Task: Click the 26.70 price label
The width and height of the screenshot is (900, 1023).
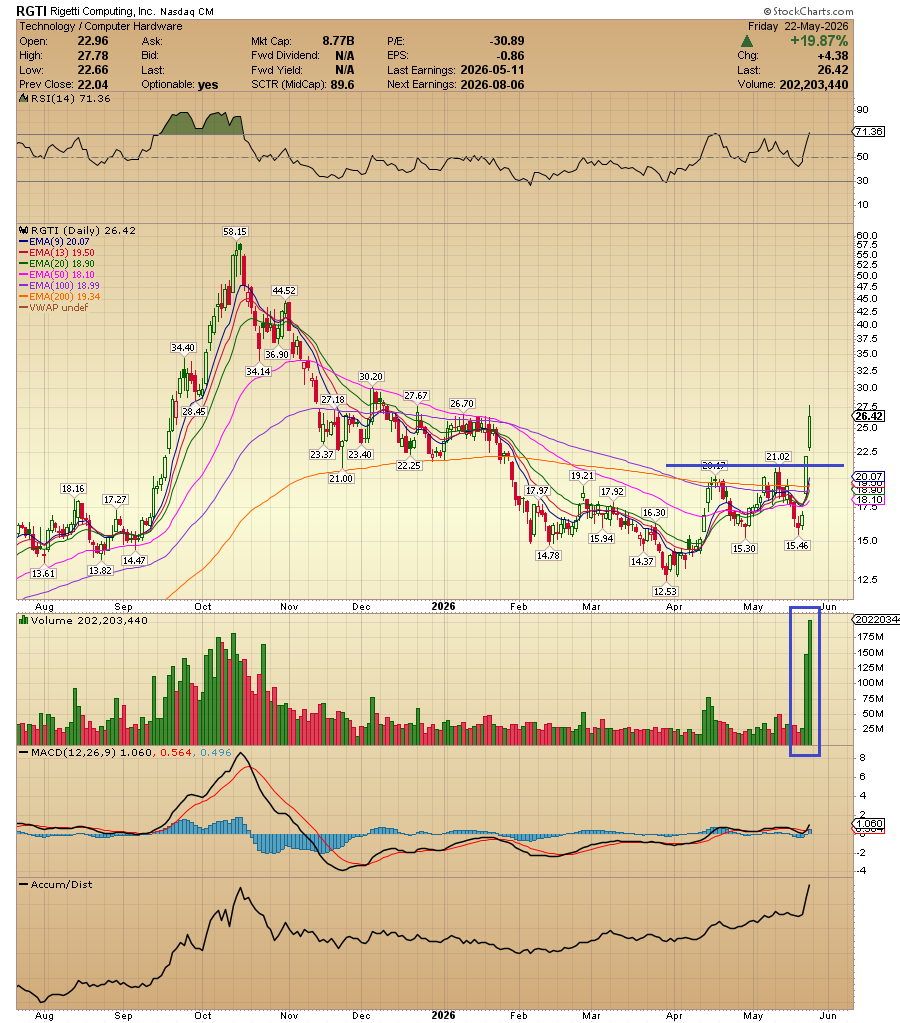Action: click(461, 403)
